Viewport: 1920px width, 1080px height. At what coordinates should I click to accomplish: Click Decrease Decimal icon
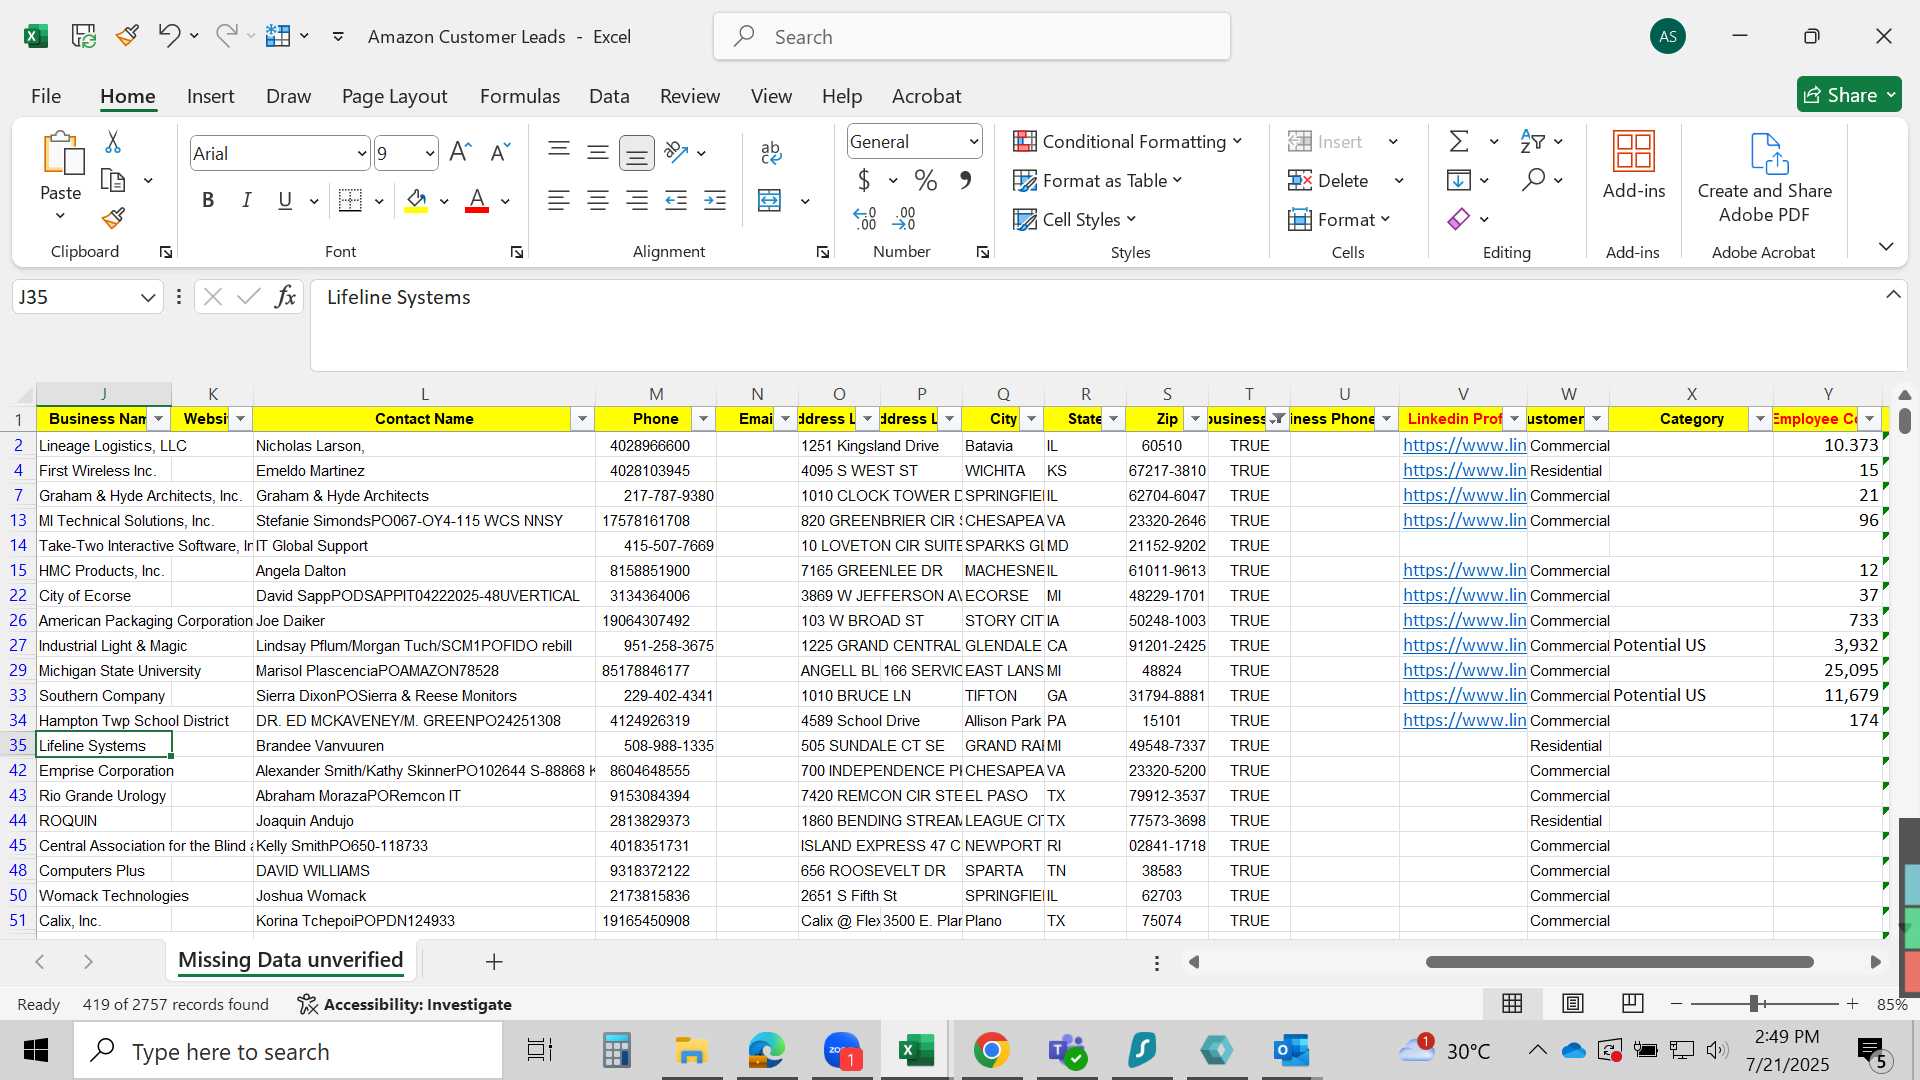coord(904,218)
